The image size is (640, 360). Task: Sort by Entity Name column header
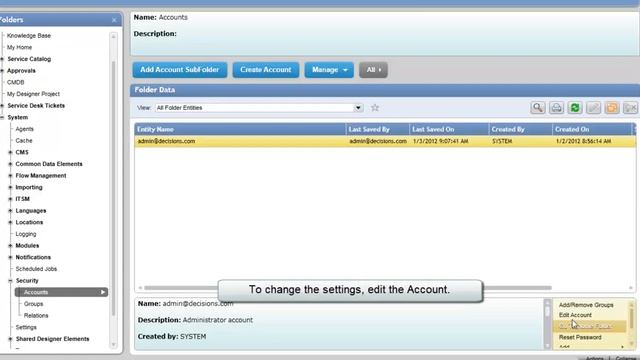click(240, 129)
